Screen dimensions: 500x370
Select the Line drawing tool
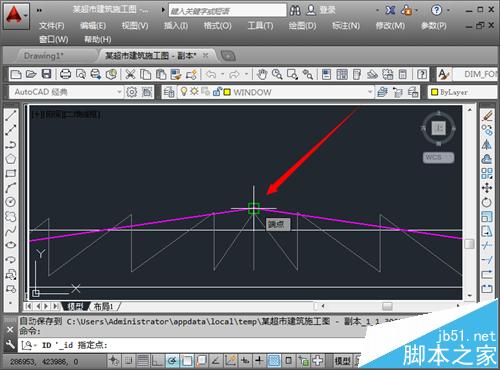11,116
